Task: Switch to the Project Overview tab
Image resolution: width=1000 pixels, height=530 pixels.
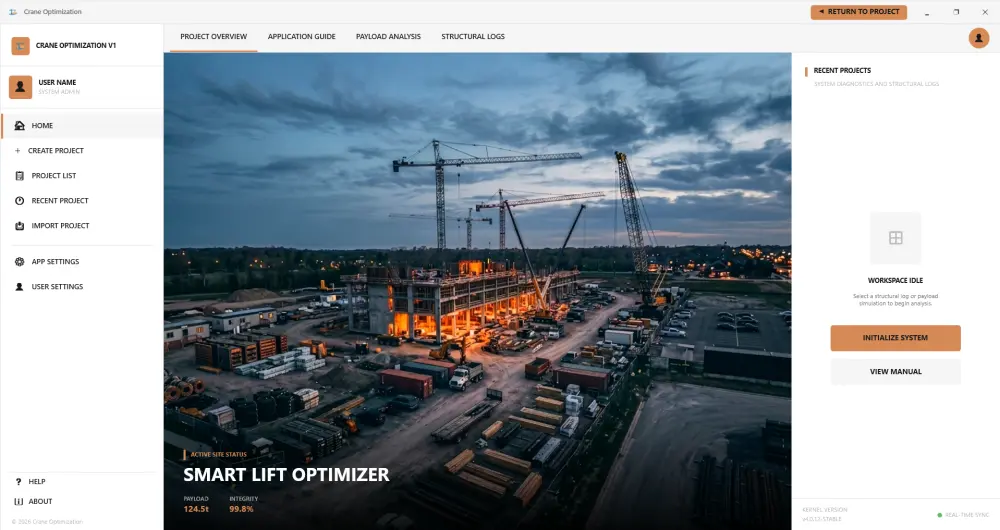Action: point(214,37)
